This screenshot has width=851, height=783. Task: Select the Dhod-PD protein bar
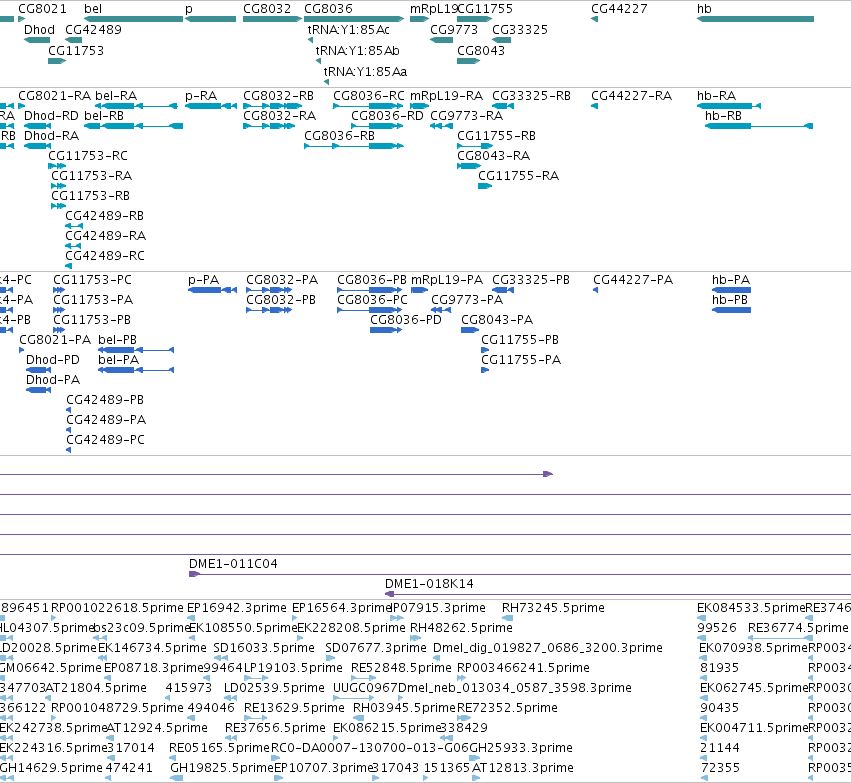coord(39,370)
